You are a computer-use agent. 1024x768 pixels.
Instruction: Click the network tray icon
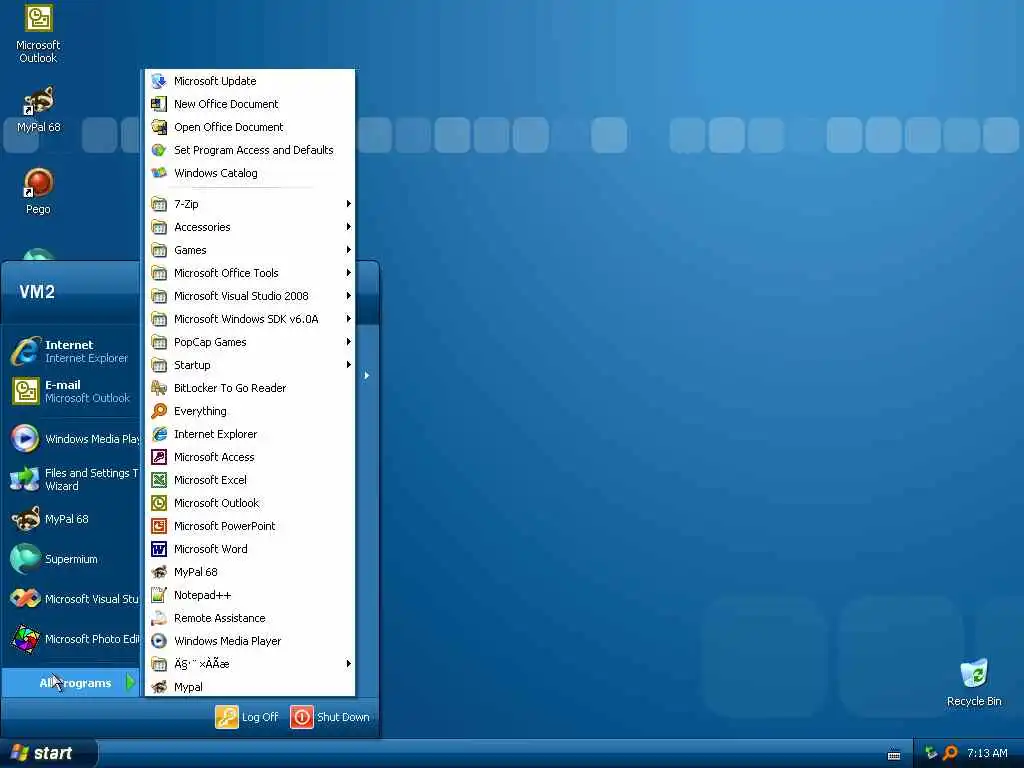click(x=931, y=753)
